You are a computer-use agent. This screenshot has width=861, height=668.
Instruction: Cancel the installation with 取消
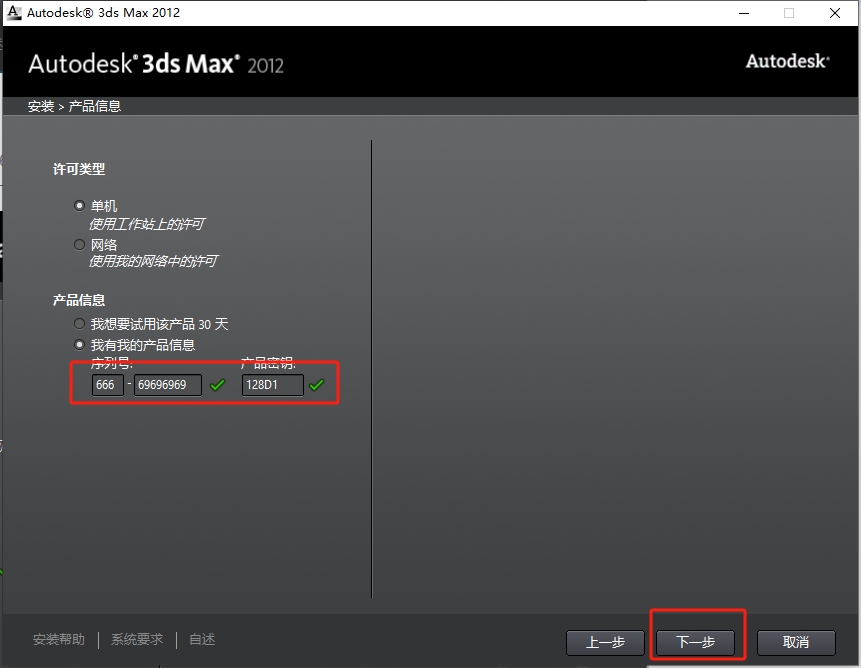point(795,642)
